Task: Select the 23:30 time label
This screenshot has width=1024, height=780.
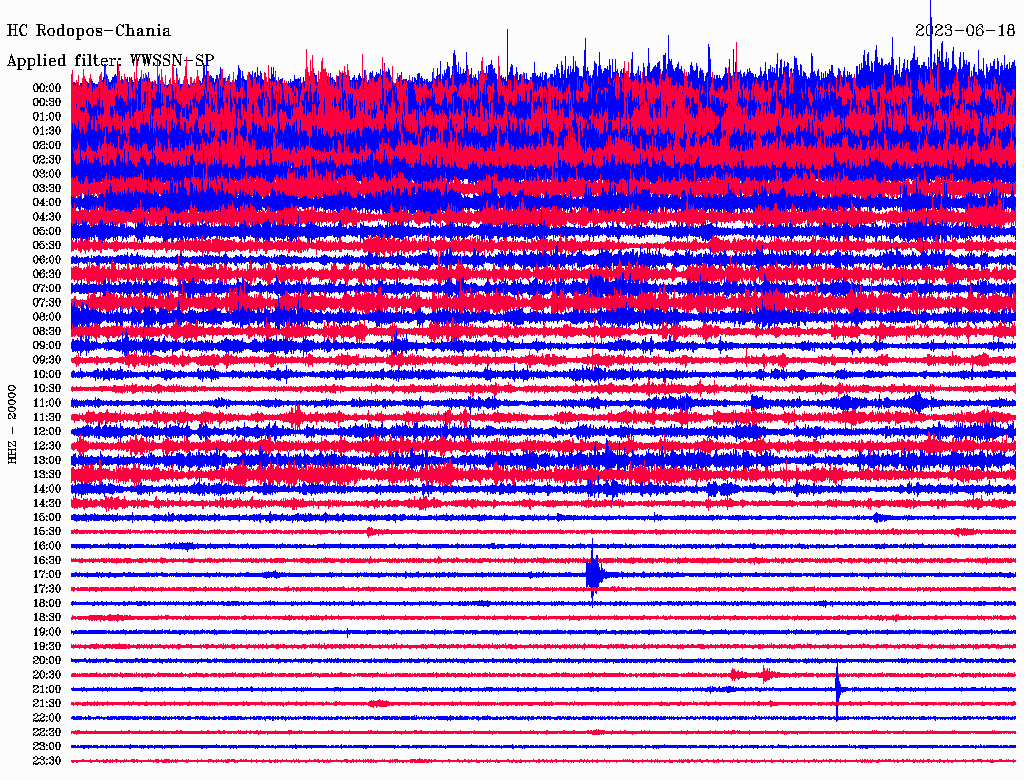Action: click(x=47, y=761)
